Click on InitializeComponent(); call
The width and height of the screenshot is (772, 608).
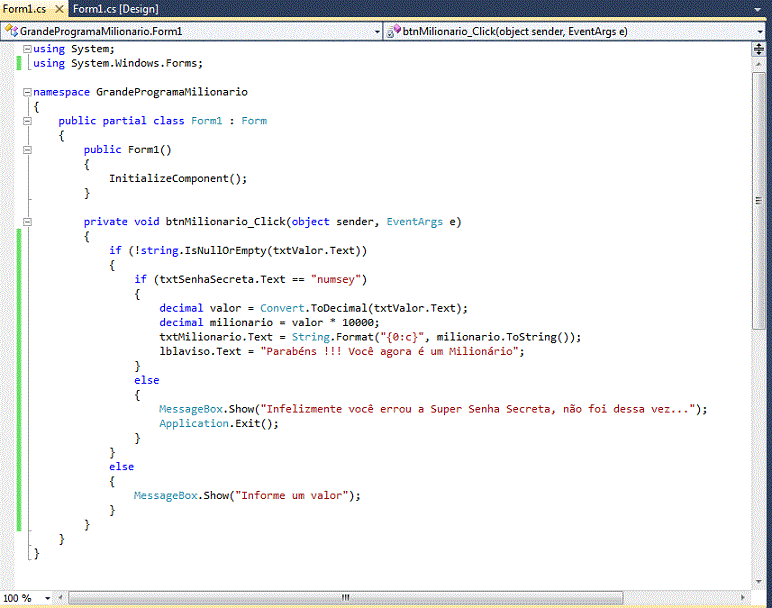(178, 179)
